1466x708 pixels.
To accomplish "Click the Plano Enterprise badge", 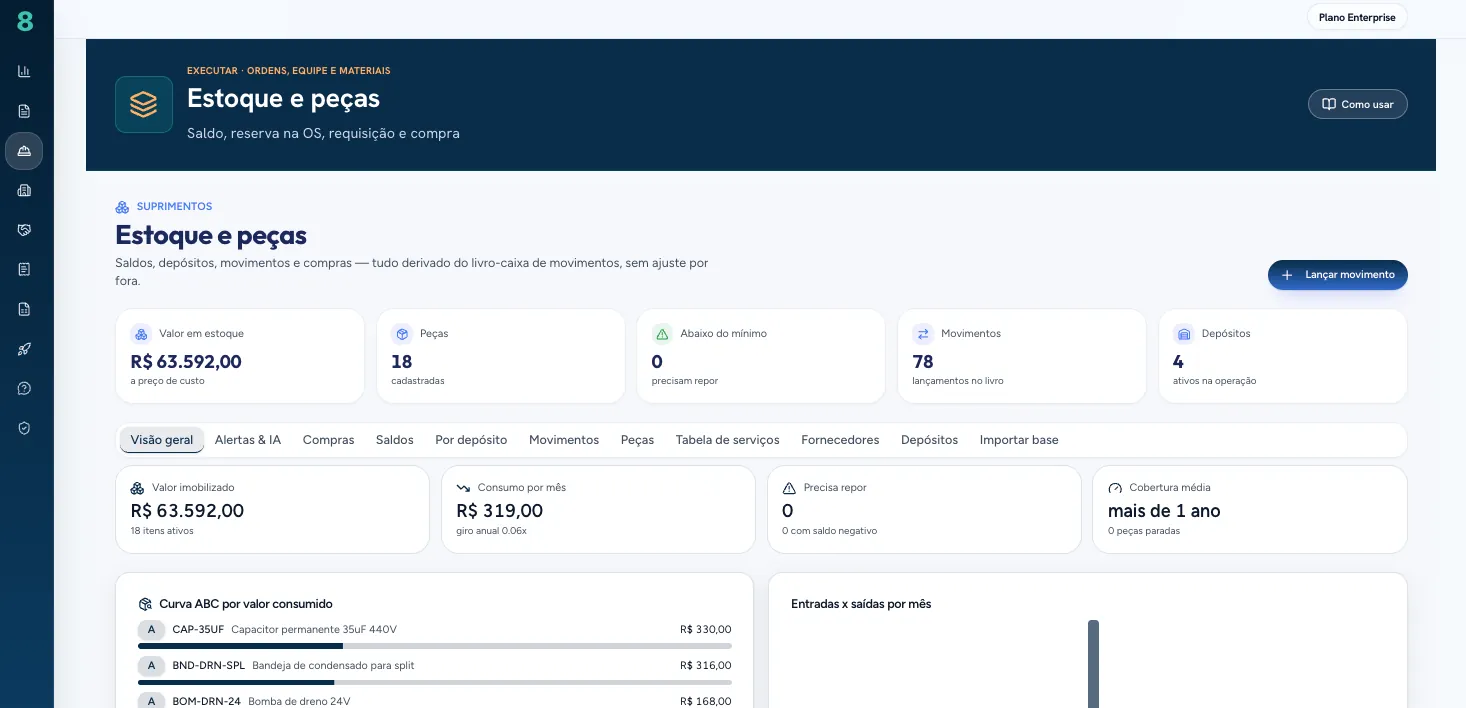I will click(x=1357, y=17).
